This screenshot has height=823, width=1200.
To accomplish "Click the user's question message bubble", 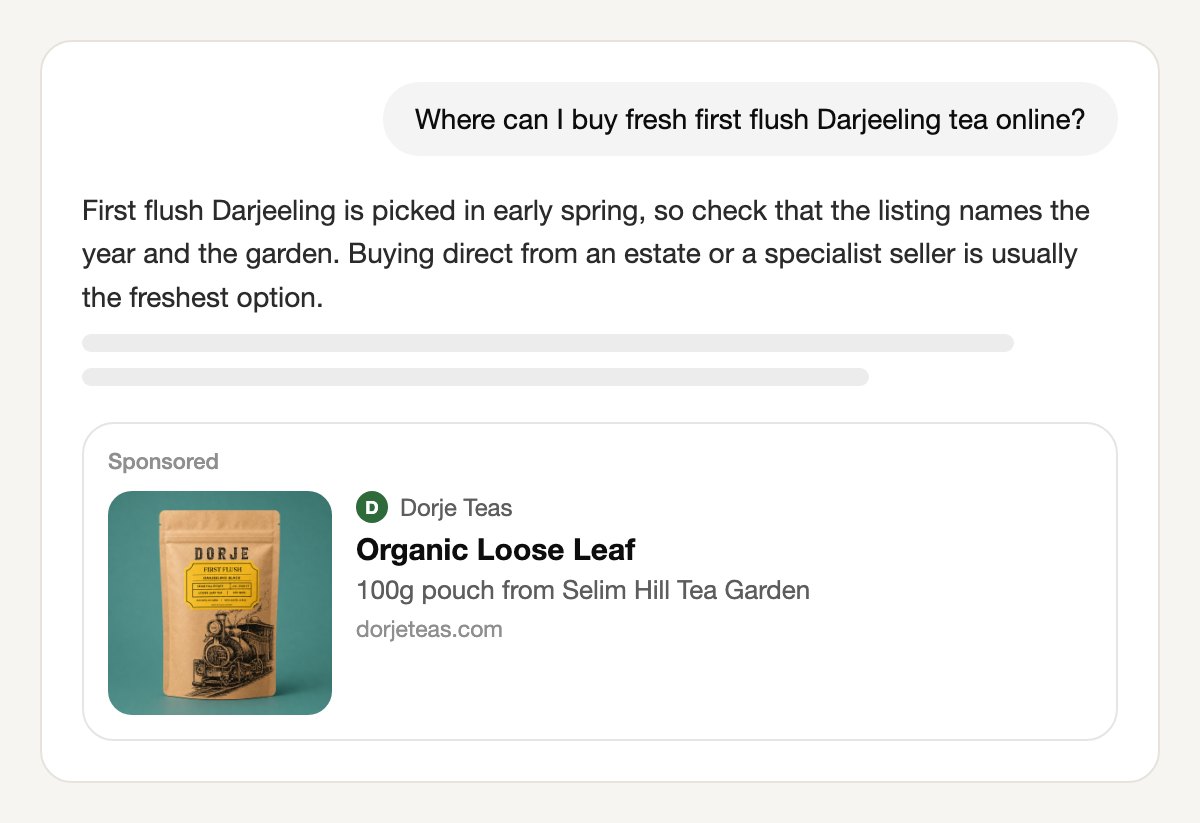I will click(750, 119).
